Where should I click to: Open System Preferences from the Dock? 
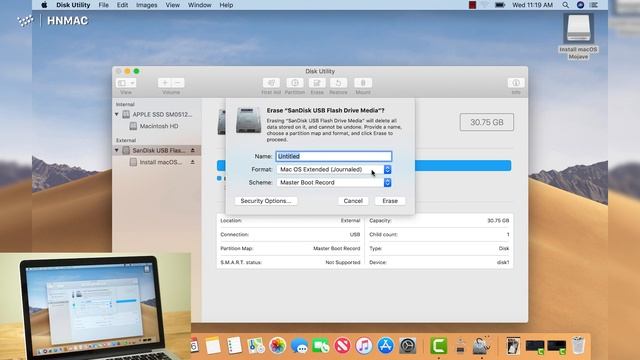407,346
